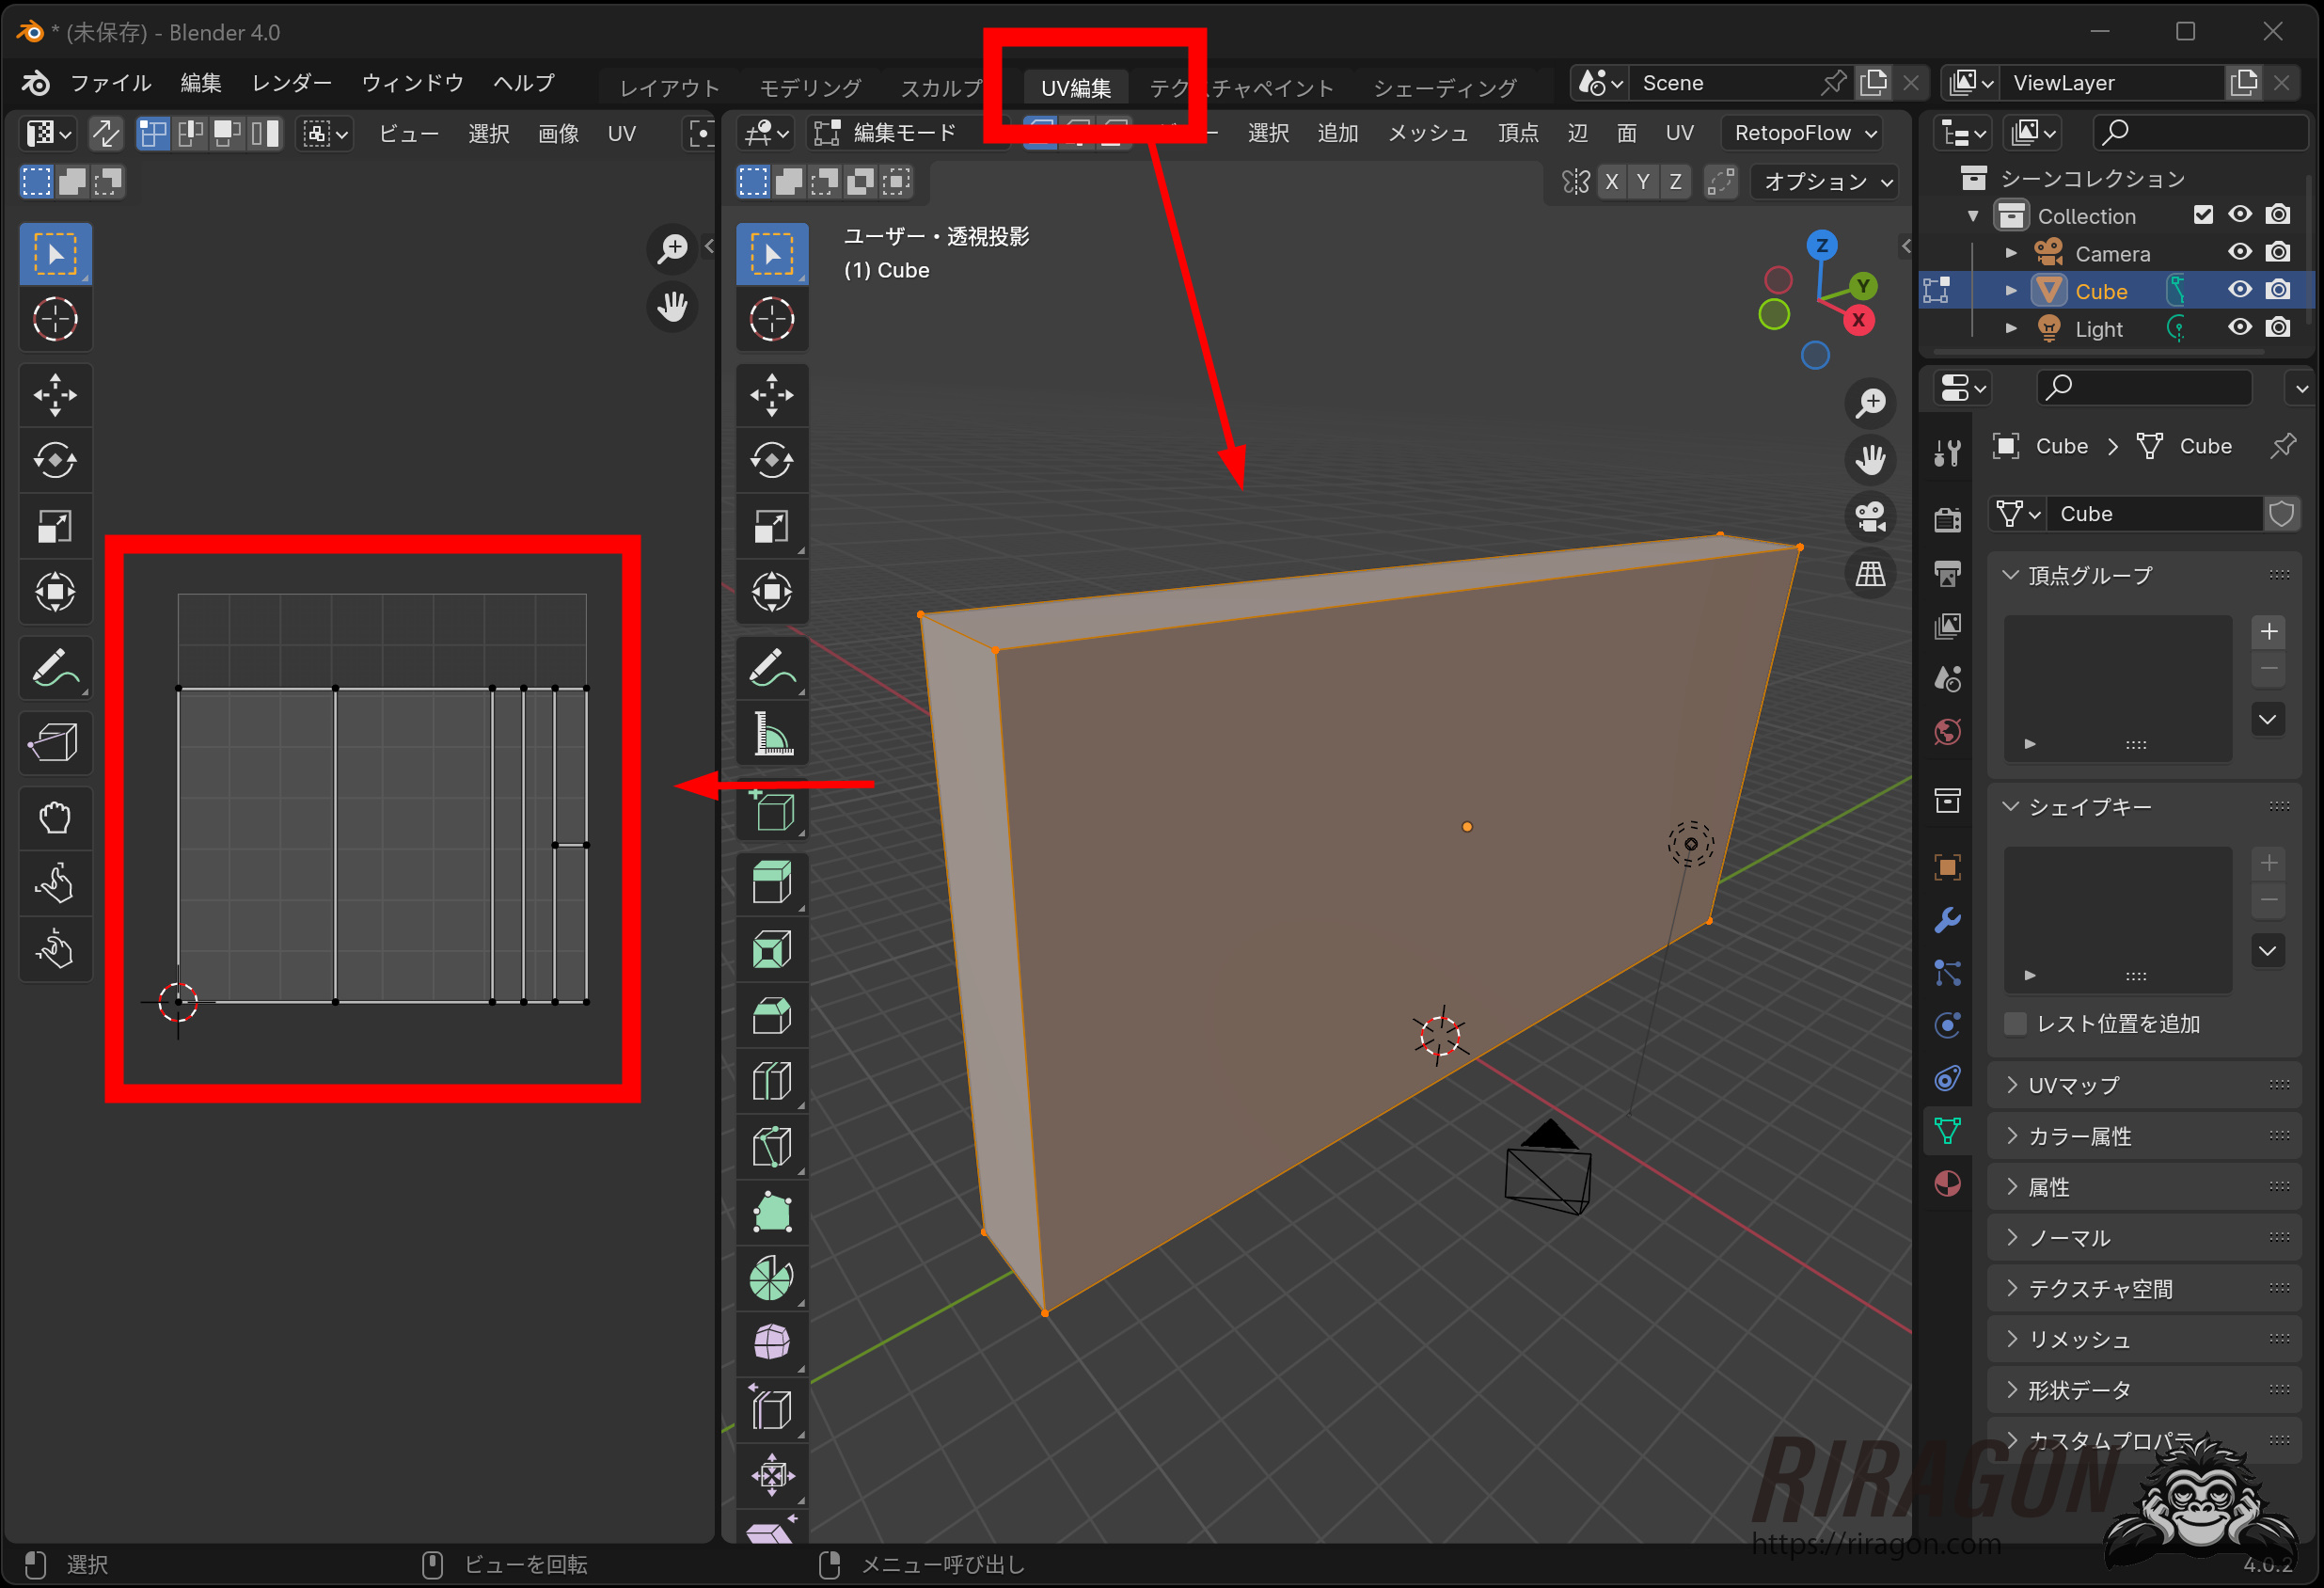2324x1588 pixels.
Task: Click the mesh name field Cube
Action: tap(2150, 514)
